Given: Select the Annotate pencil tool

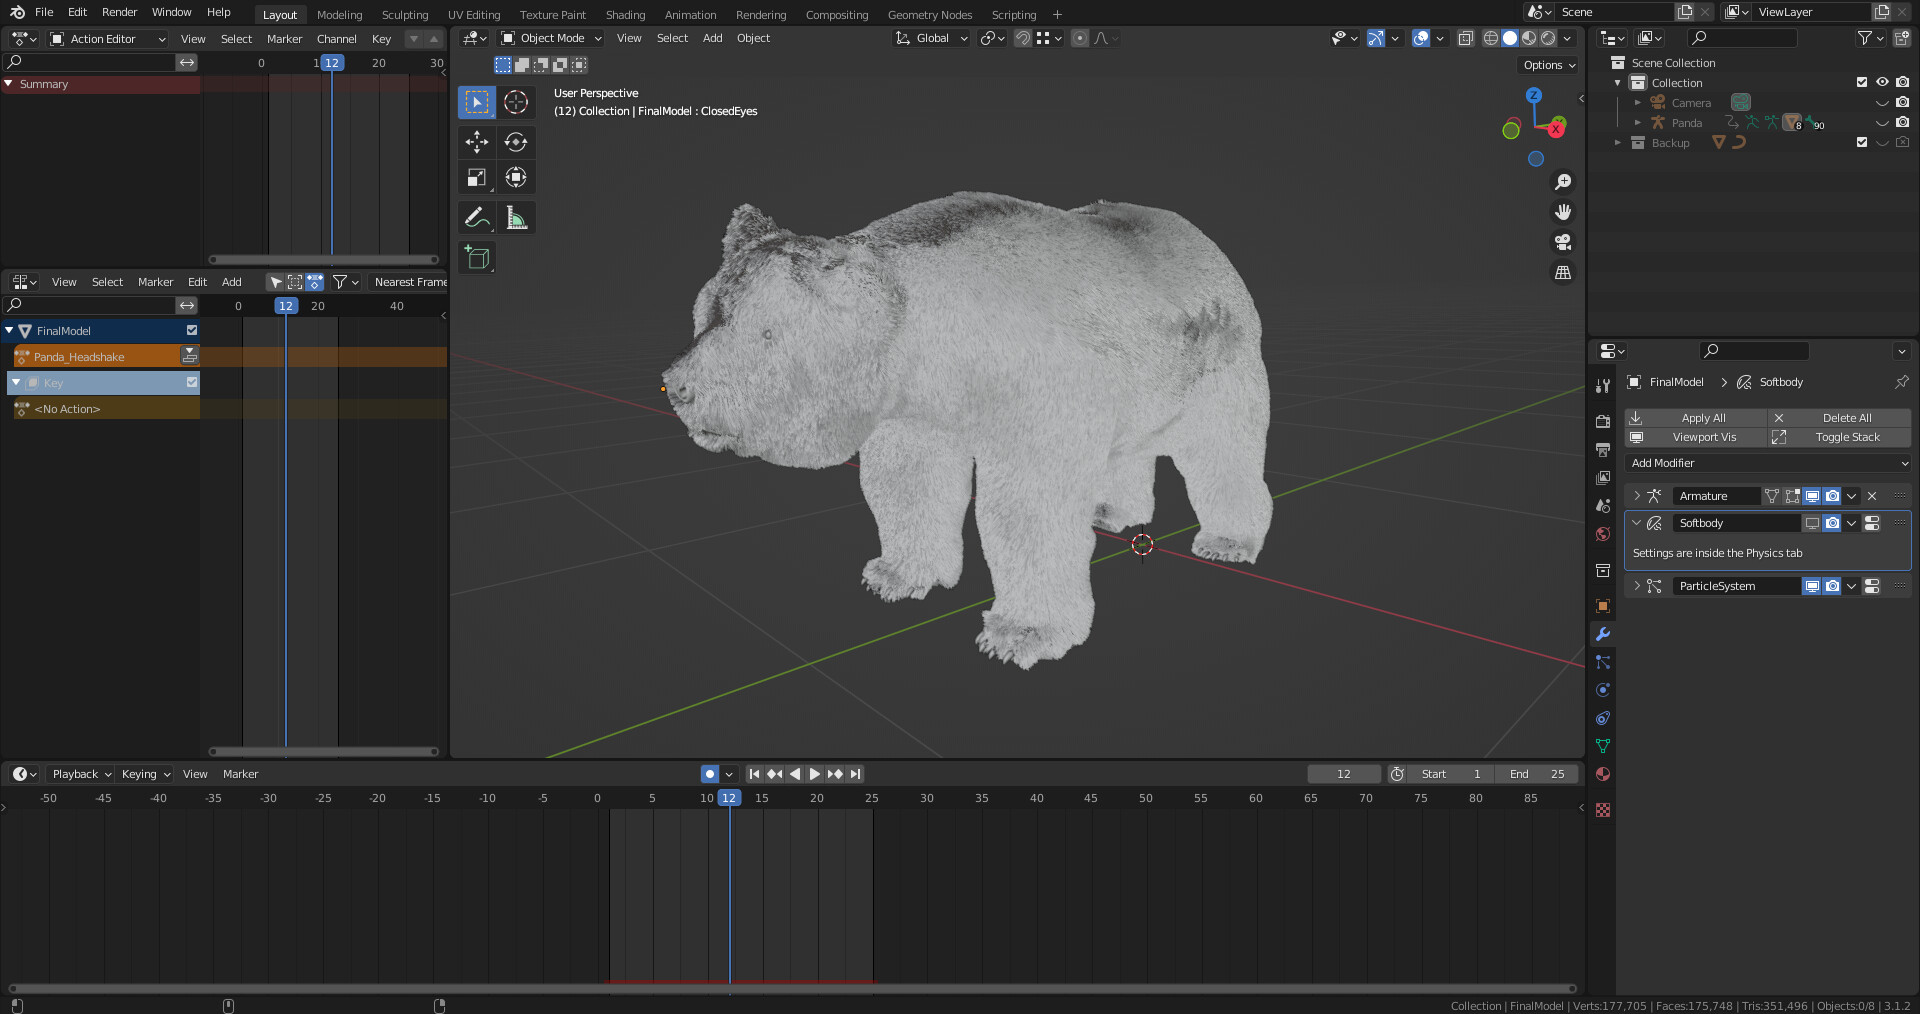Looking at the screenshot, I should pyautogui.click(x=477, y=218).
